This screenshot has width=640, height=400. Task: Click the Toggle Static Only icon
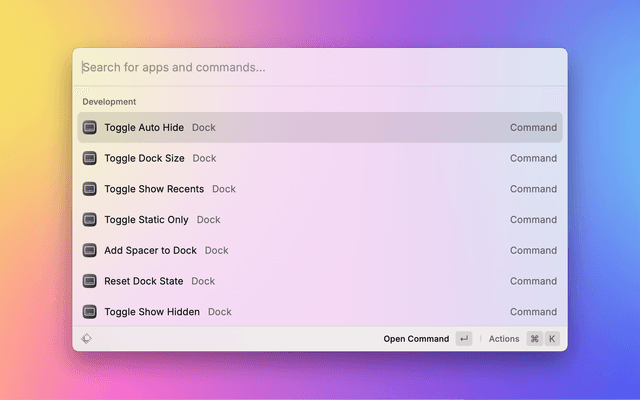coord(90,220)
